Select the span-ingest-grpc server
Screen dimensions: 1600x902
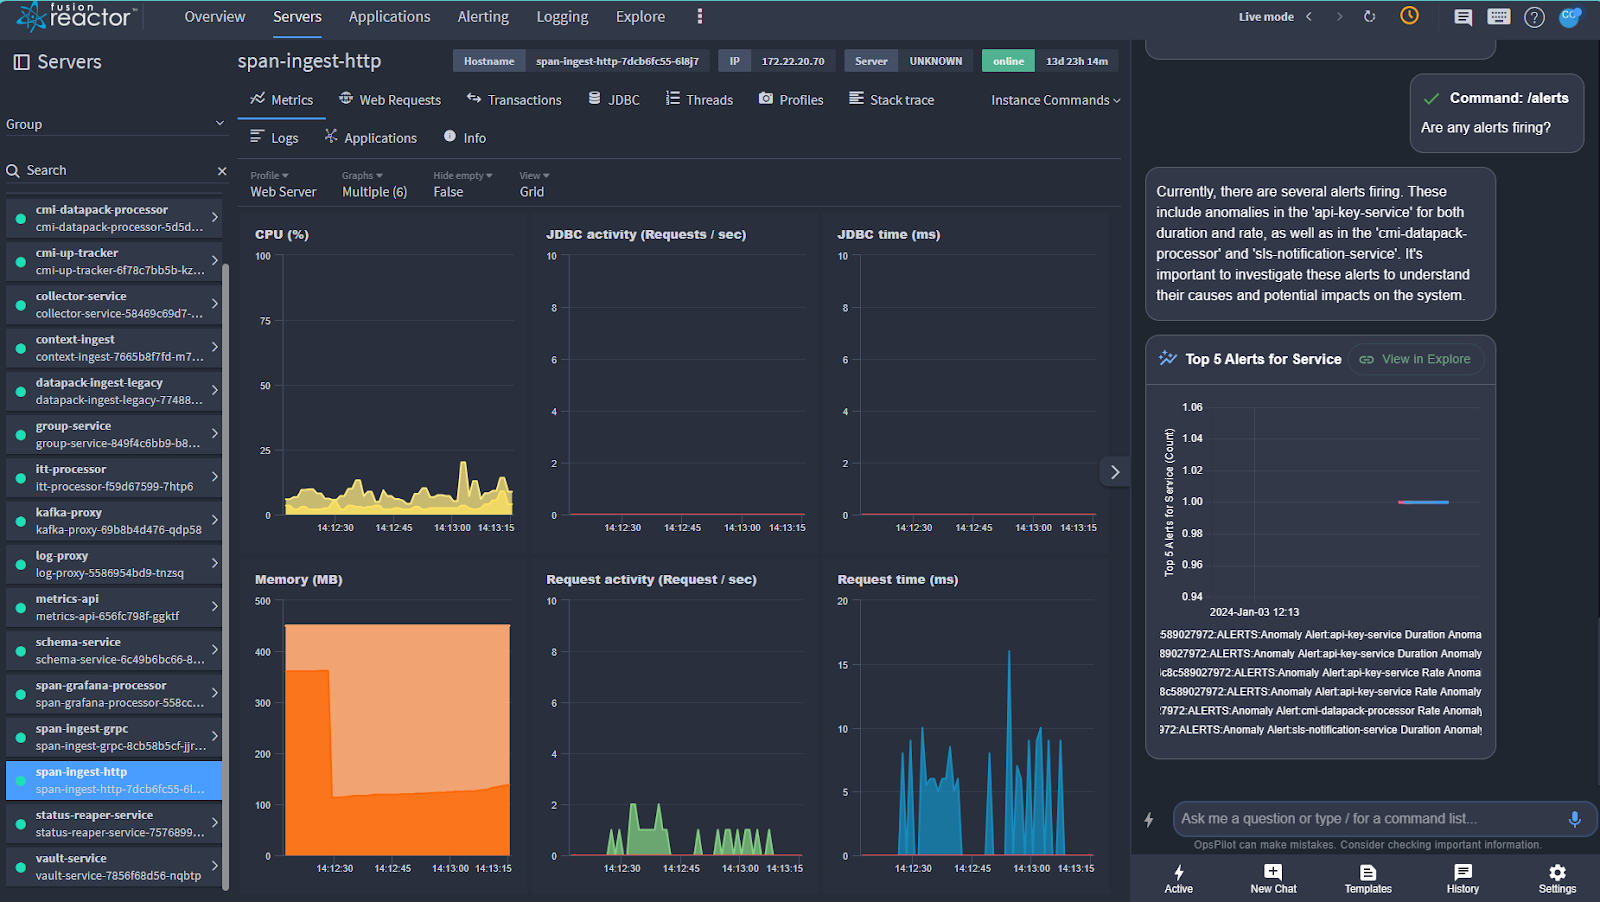pos(114,737)
